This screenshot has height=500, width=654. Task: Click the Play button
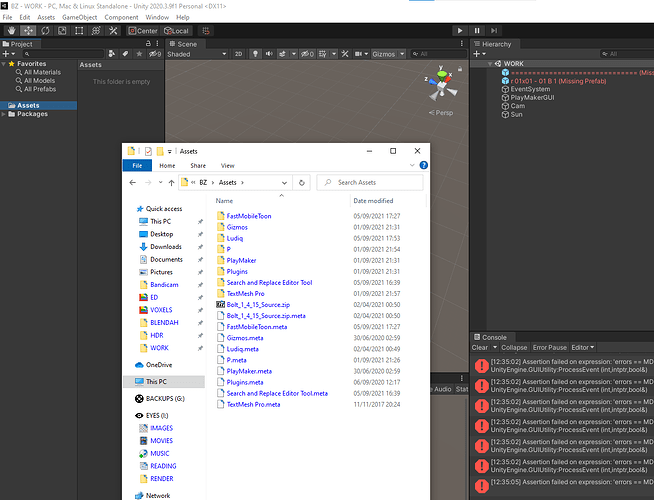click(460, 30)
